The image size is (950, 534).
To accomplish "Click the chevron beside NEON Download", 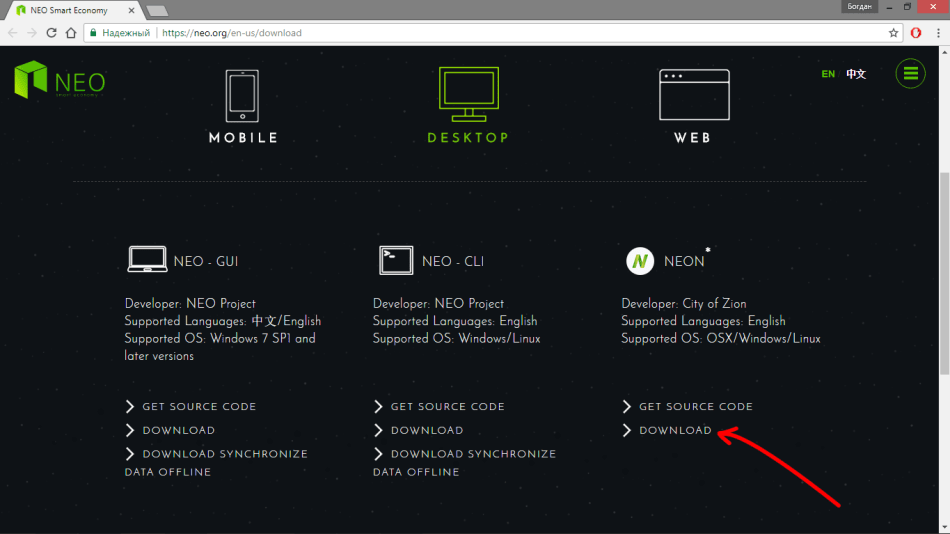I will pyautogui.click(x=626, y=430).
